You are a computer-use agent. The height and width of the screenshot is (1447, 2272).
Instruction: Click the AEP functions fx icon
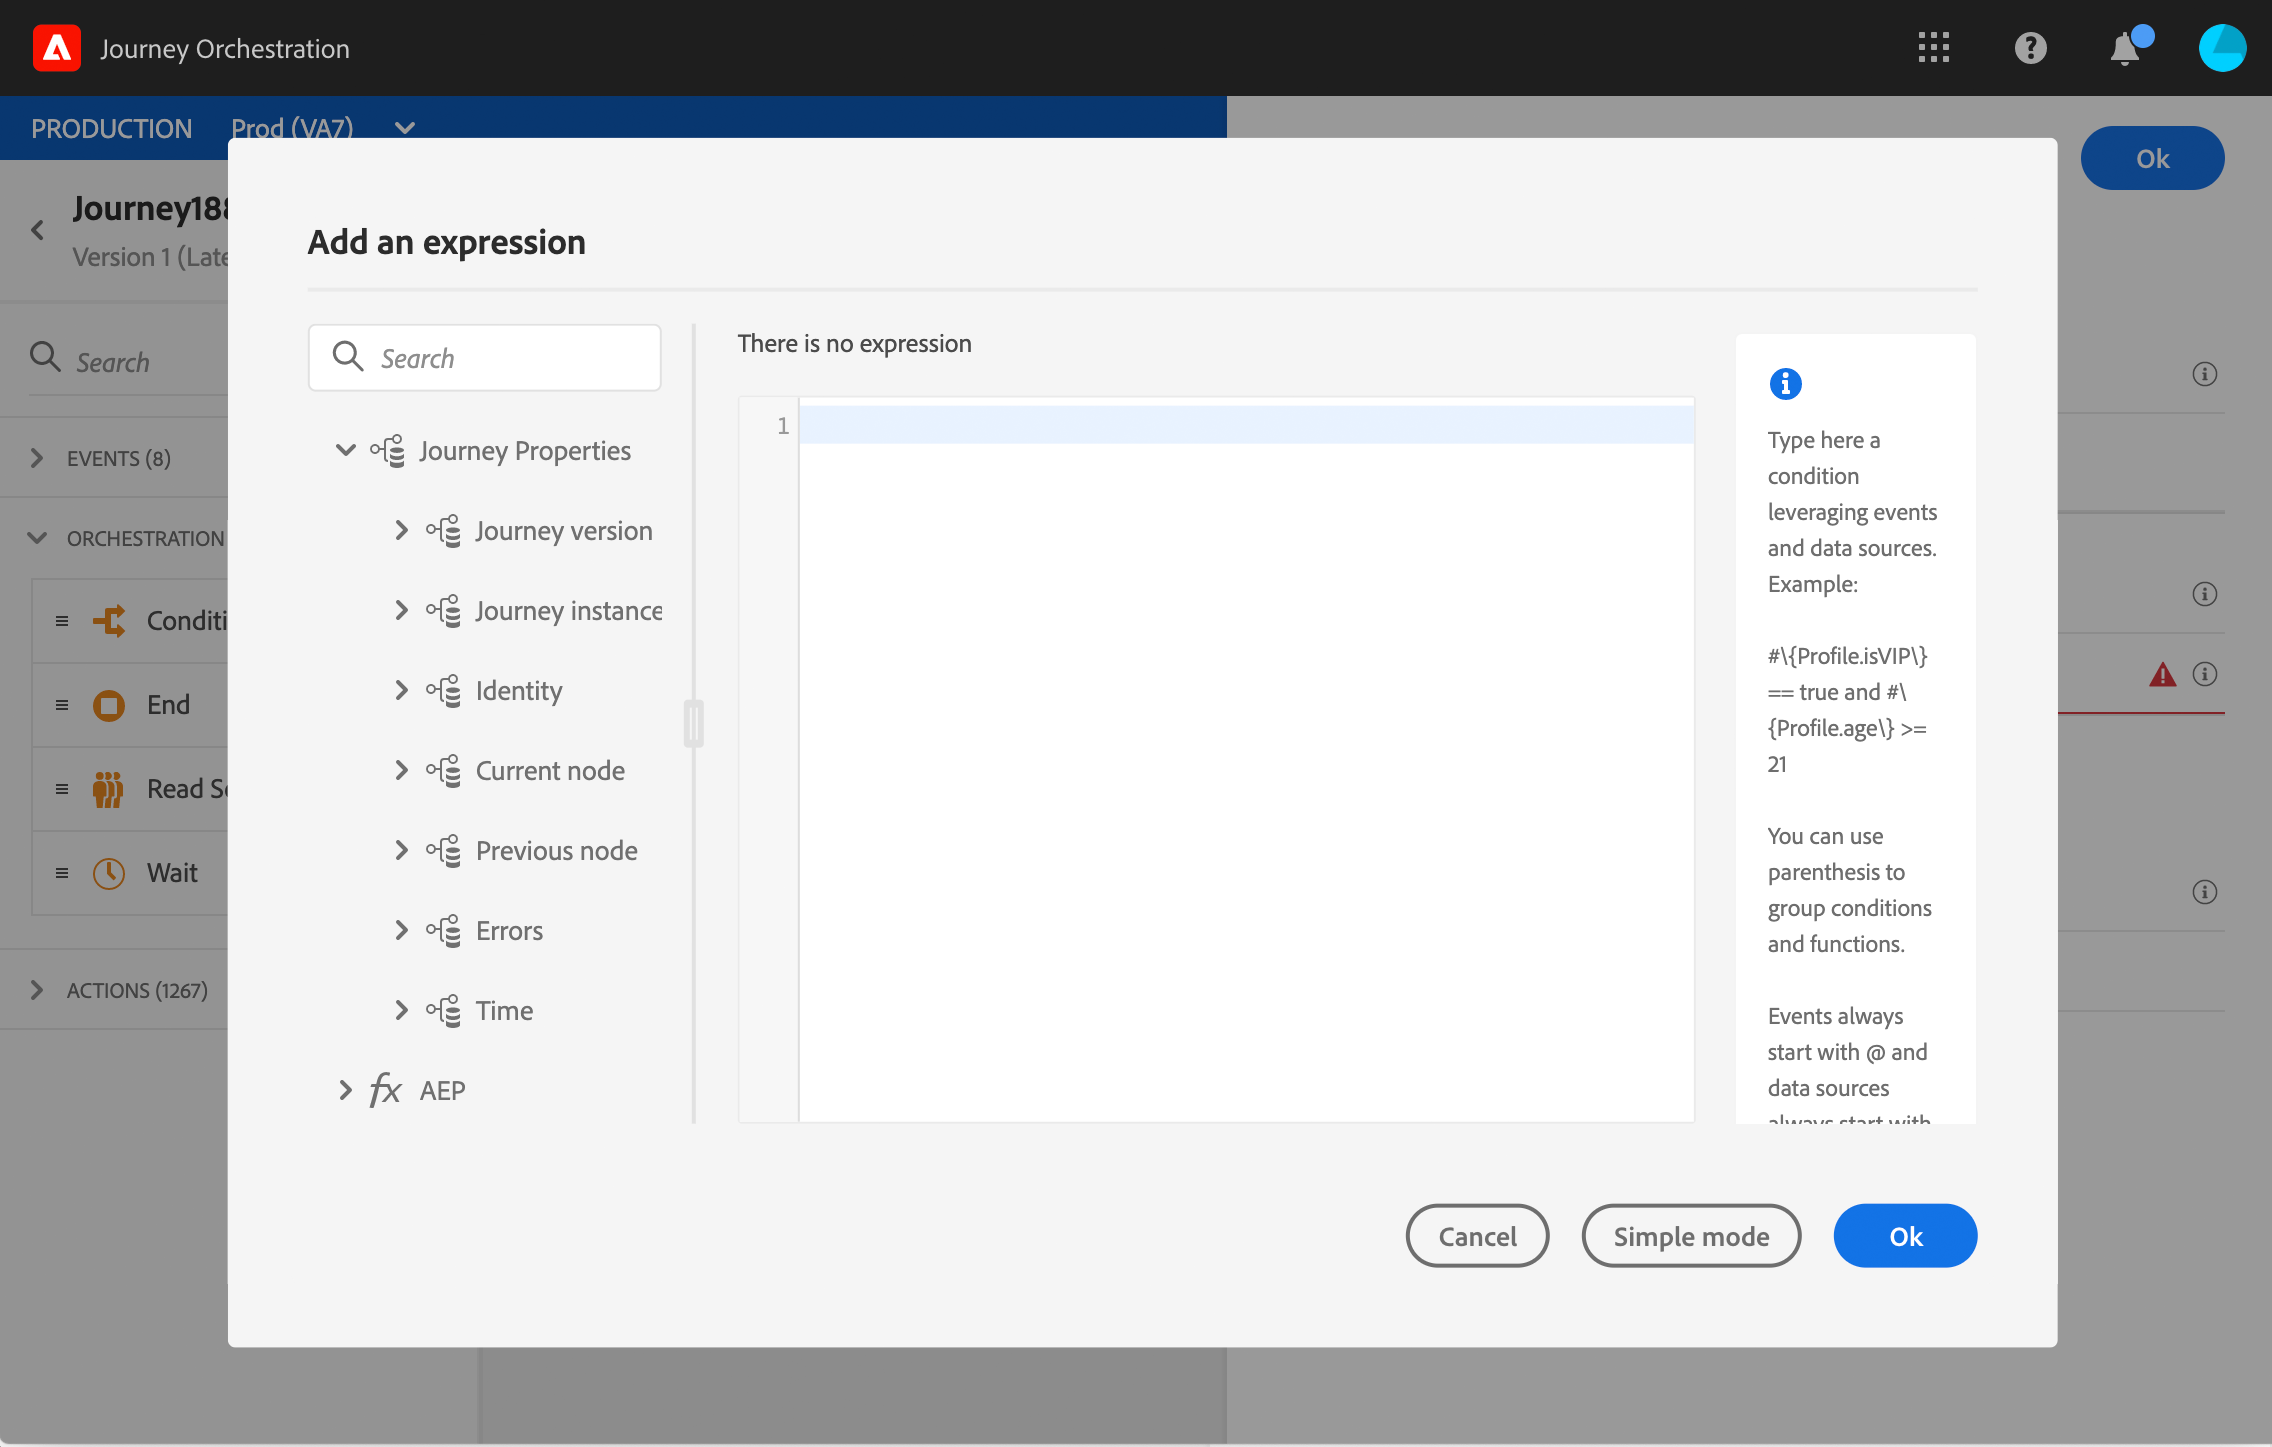(386, 1090)
